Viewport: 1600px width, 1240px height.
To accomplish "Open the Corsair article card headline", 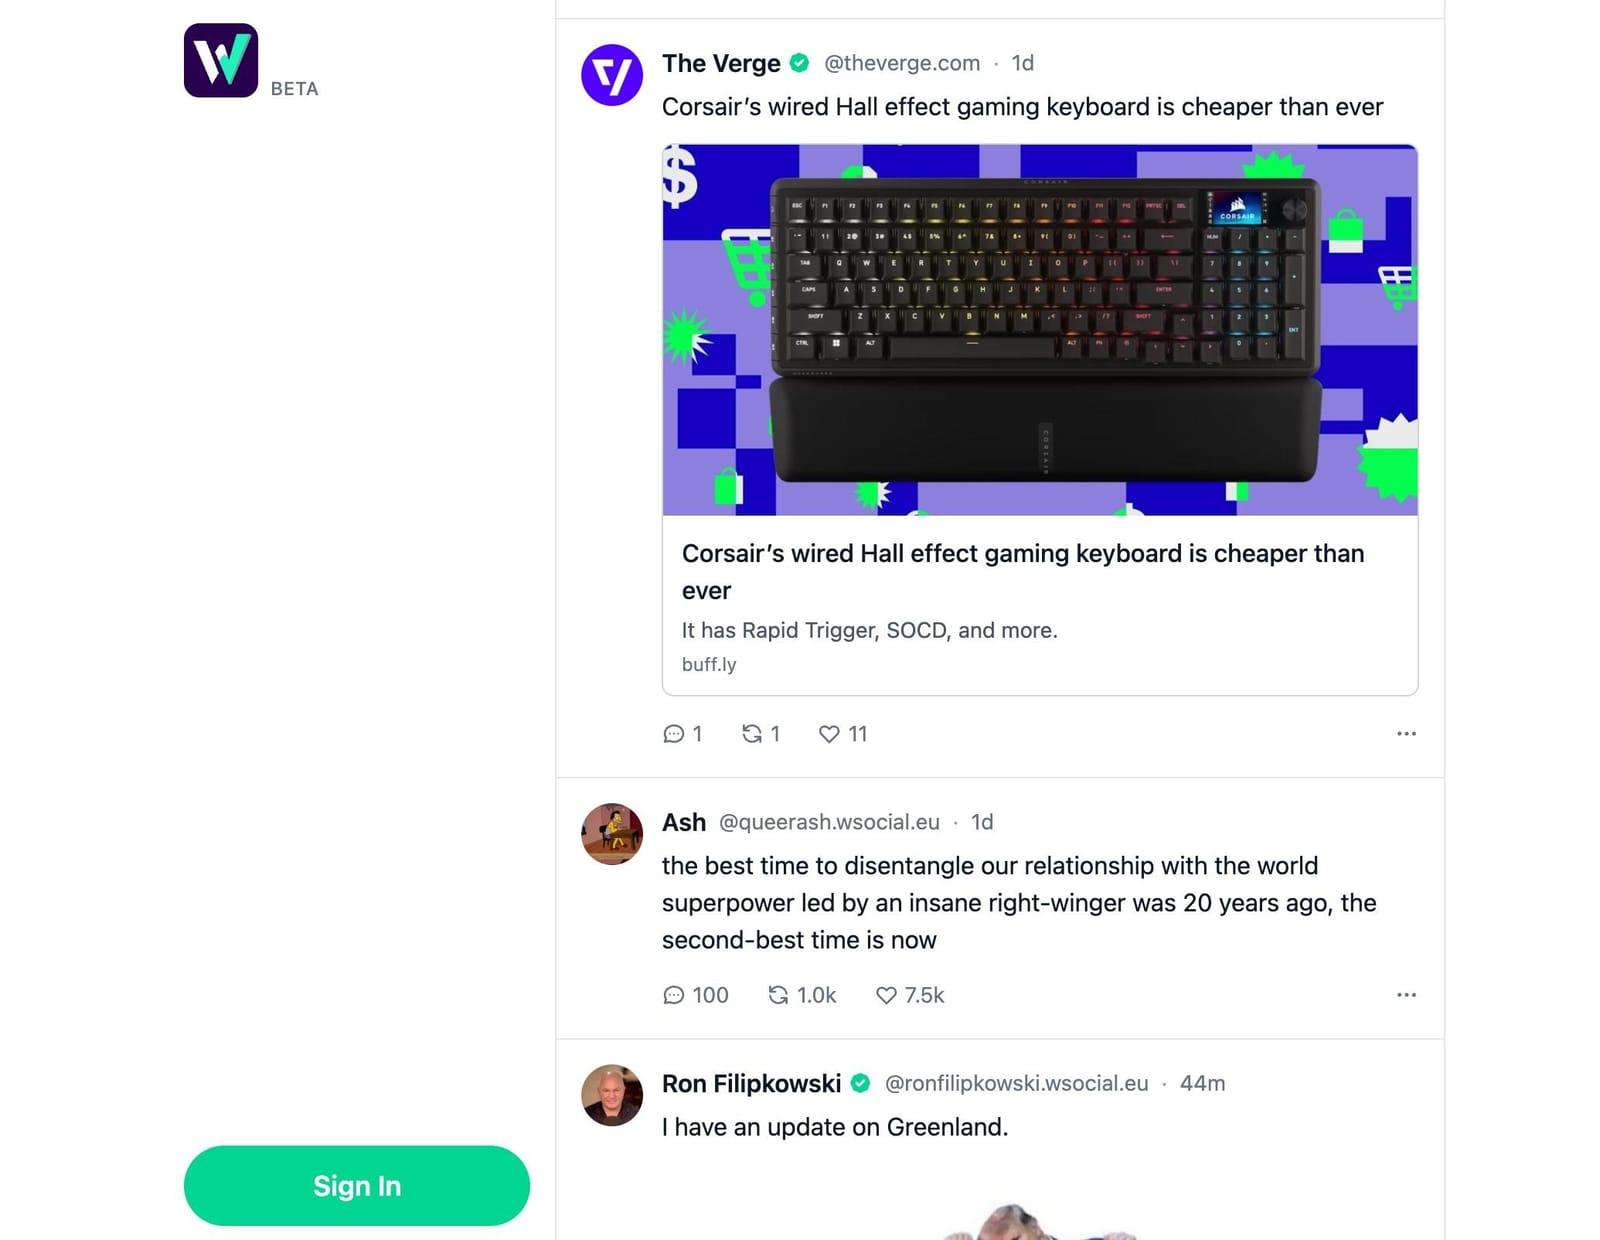I will click(1023, 572).
